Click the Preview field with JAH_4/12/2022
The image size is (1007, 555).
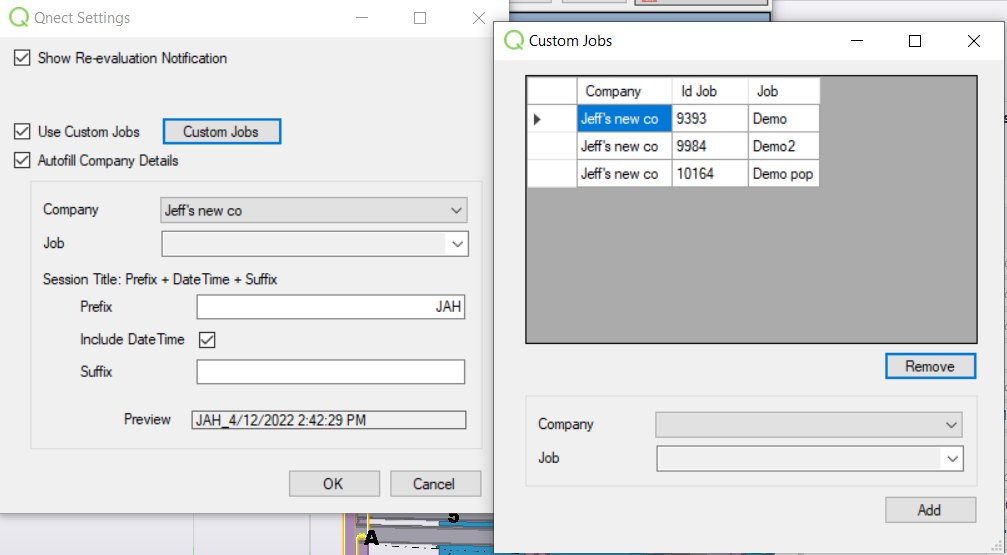click(x=329, y=420)
